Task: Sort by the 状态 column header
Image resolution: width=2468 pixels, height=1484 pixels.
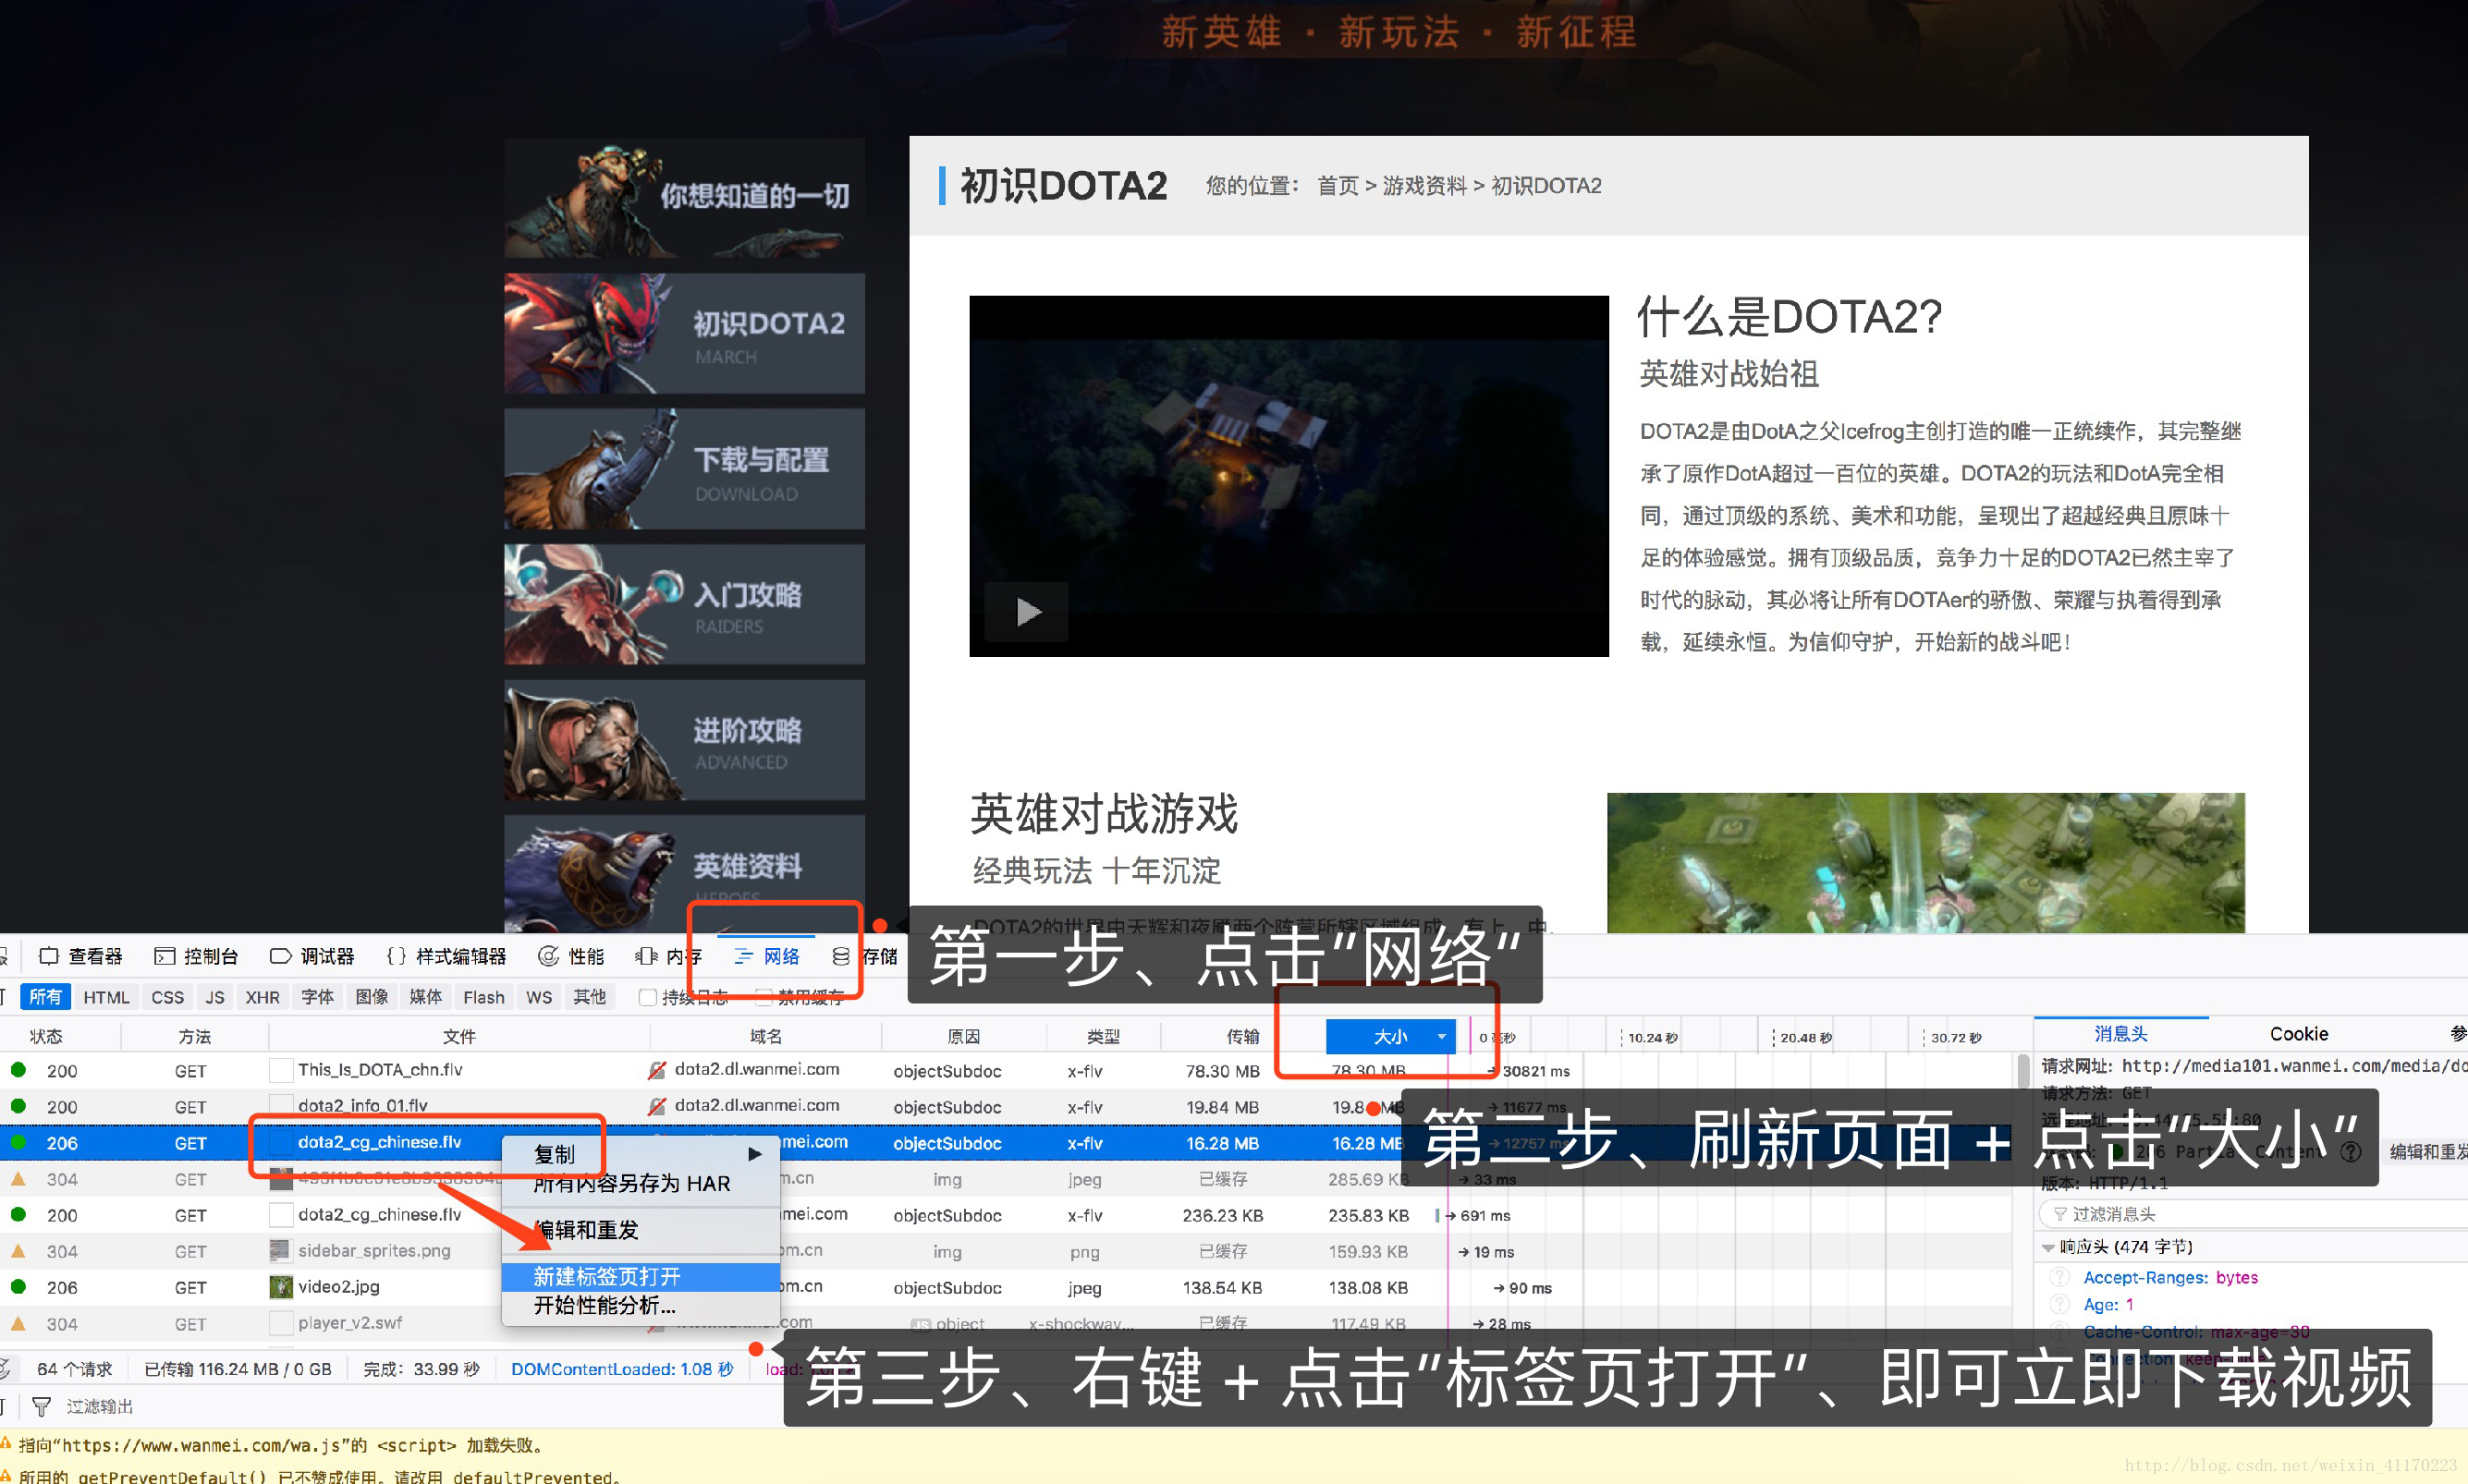Action: (46, 1036)
